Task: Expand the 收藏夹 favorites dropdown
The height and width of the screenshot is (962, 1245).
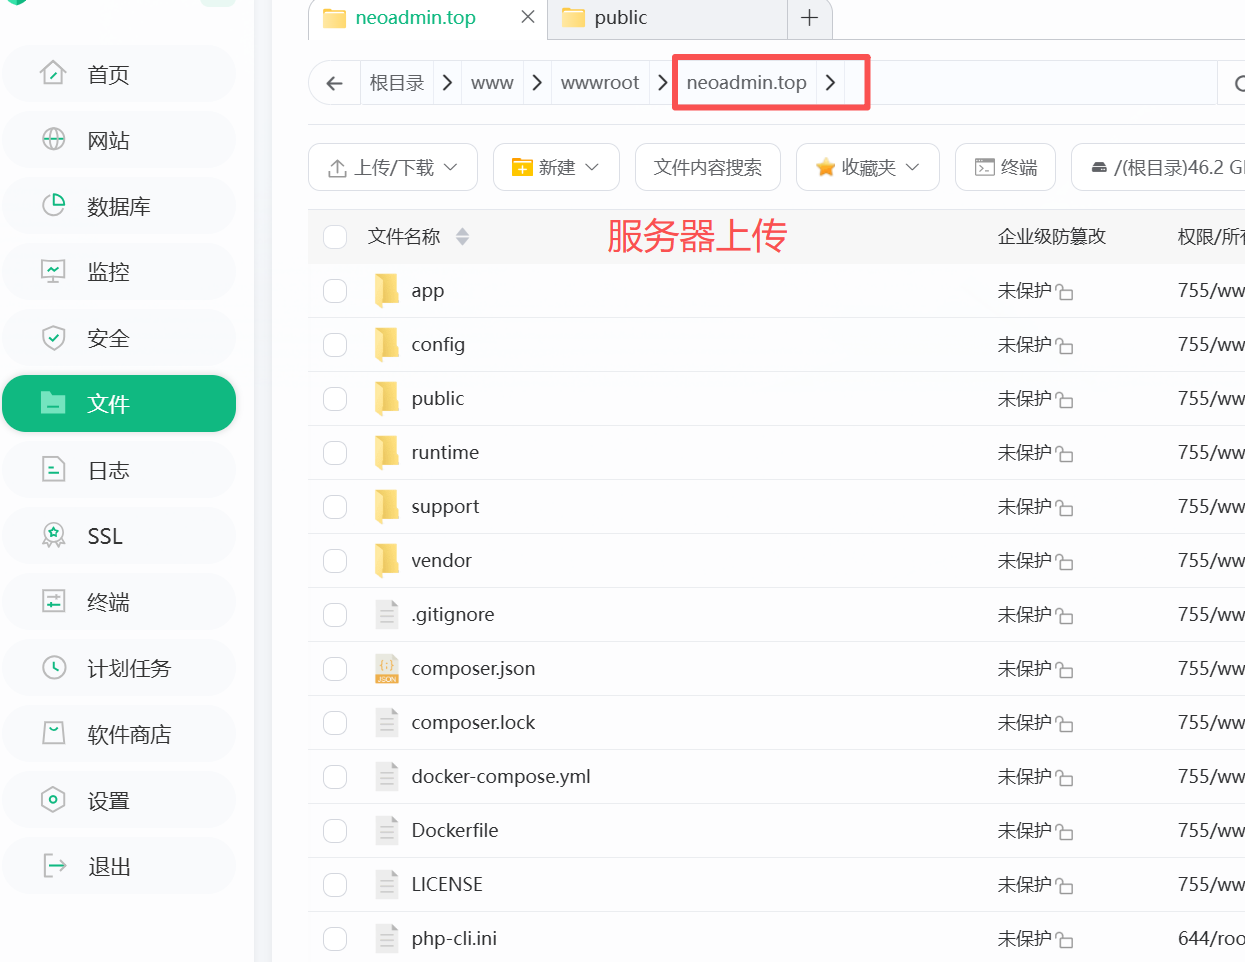Action: point(867,167)
